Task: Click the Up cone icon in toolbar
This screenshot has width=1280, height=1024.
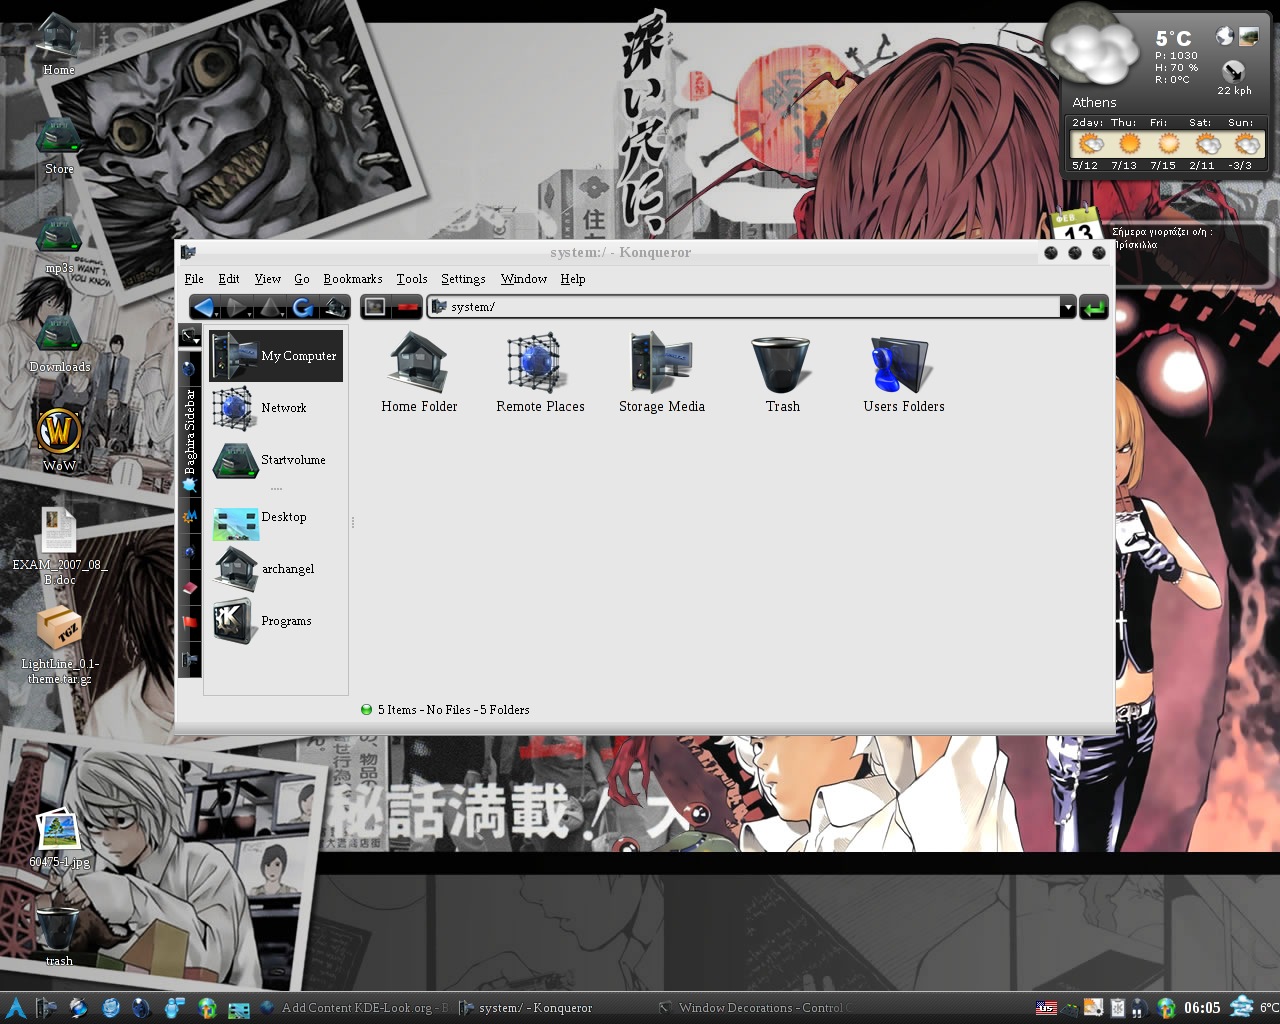Action: pos(270,307)
